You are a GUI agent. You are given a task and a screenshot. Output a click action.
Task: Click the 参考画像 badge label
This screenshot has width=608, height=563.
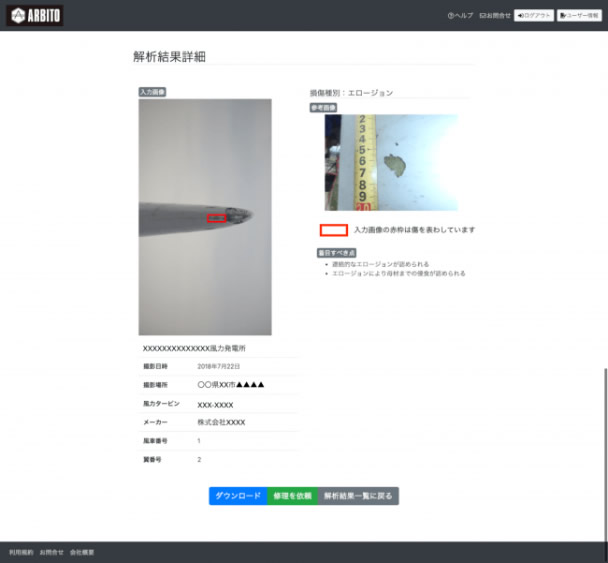(x=324, y=107)
